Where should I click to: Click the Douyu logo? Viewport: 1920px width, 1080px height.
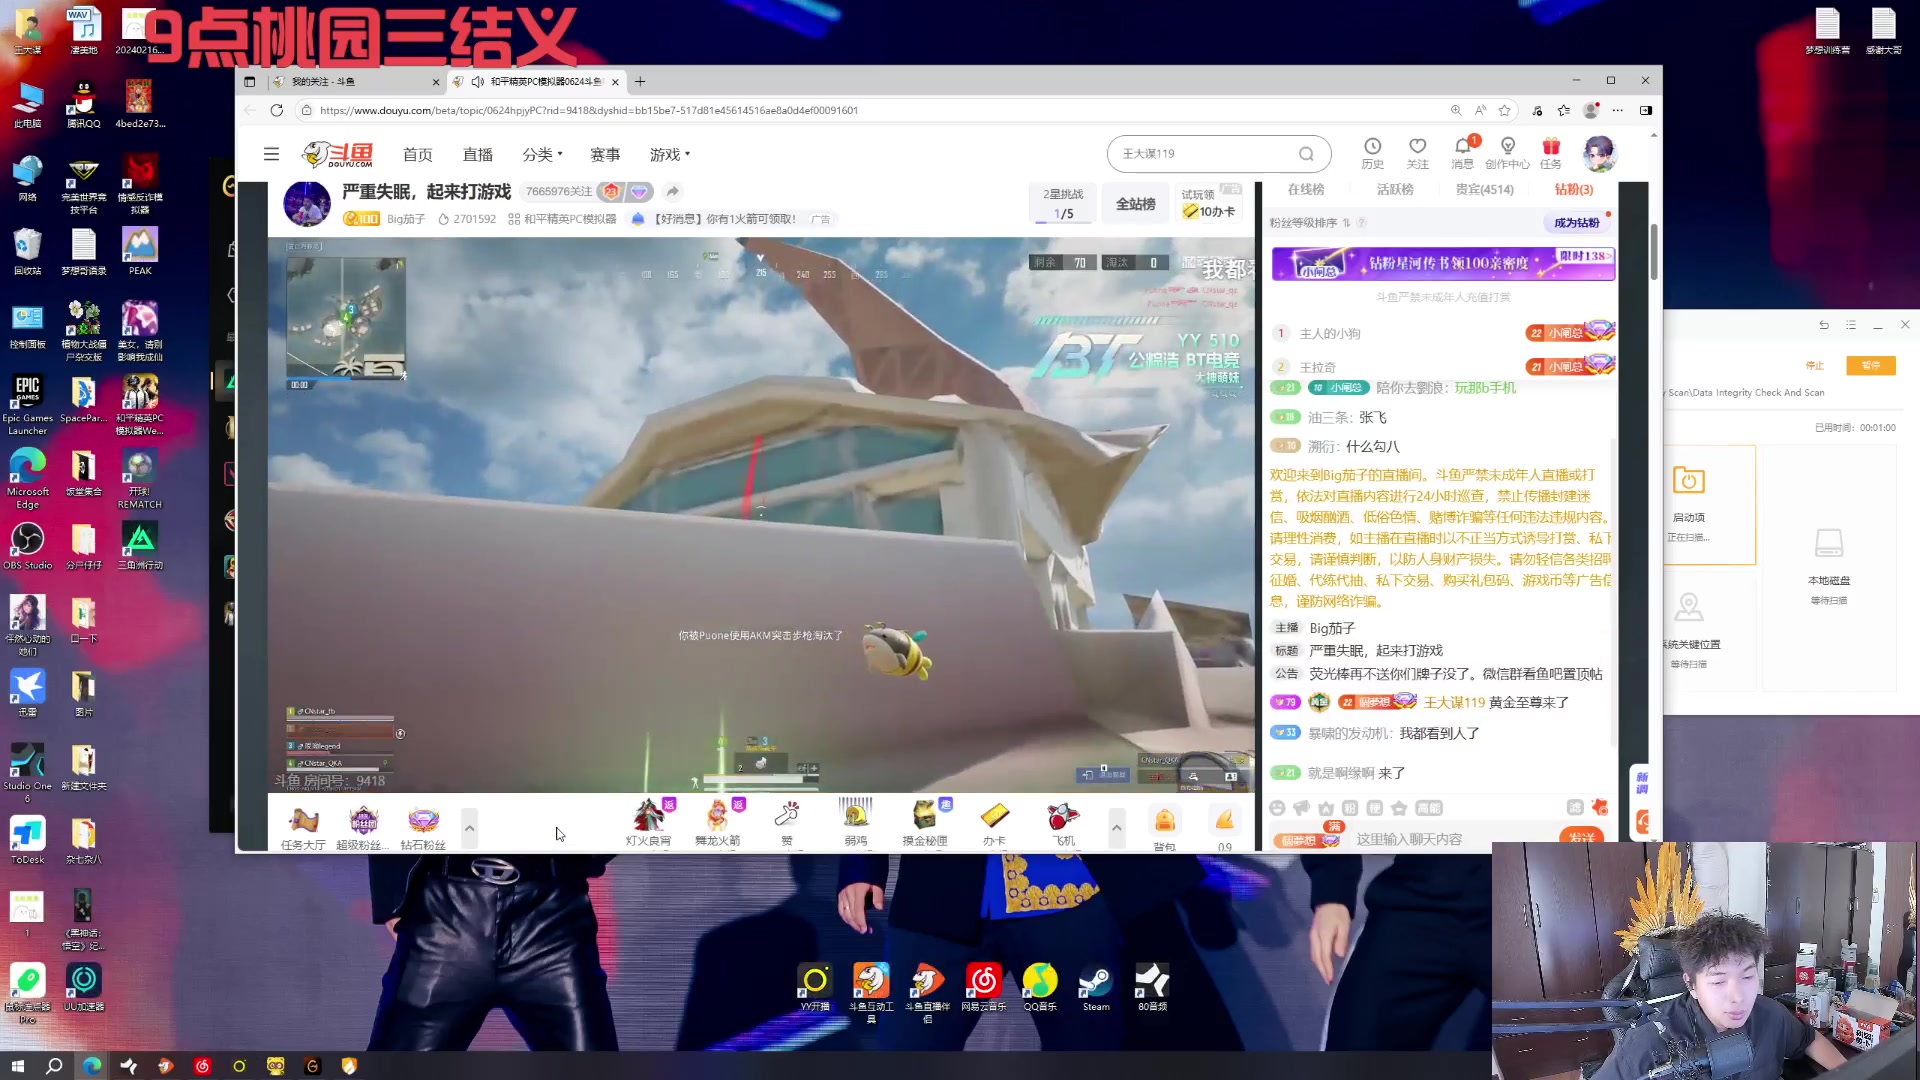coord(338,154)
